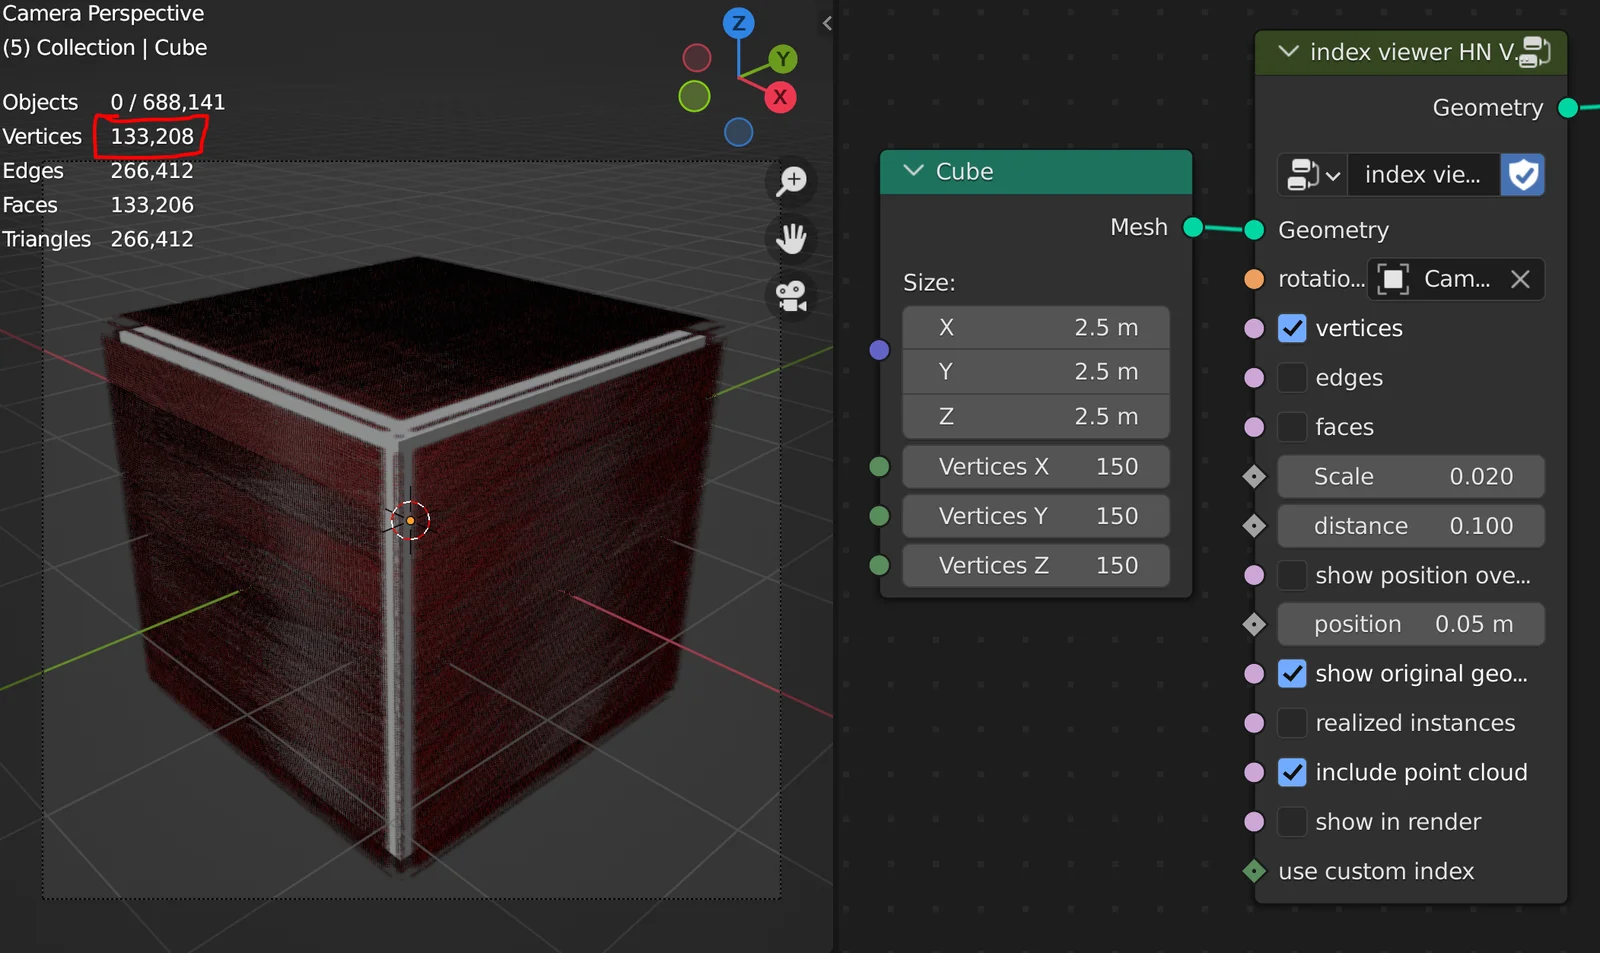Collapse the Cube node
The image size is (1600, 953).
[x=913, y=171]
